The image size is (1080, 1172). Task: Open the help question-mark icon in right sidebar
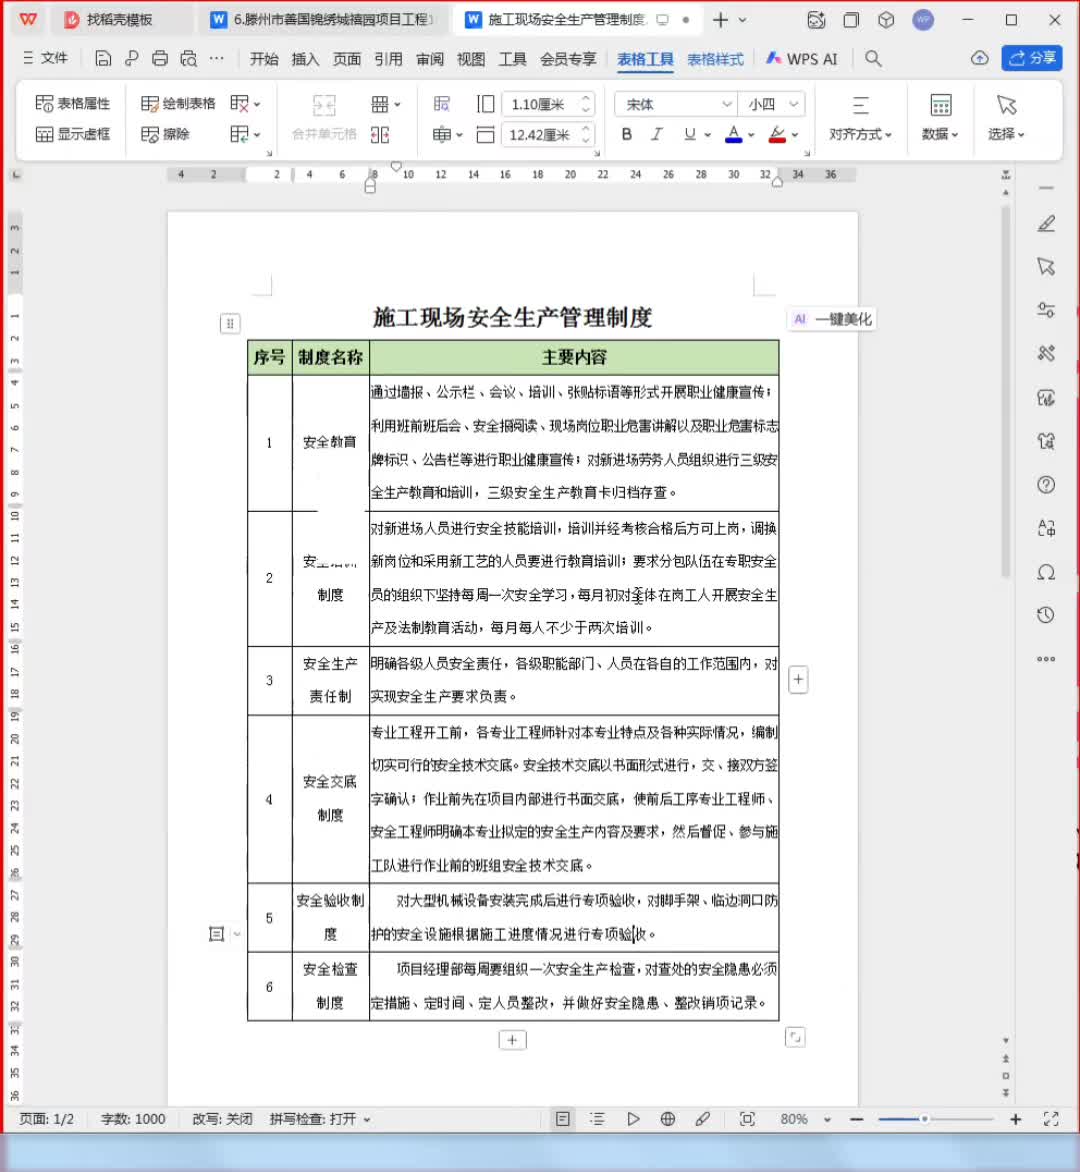click(1046, 485)
